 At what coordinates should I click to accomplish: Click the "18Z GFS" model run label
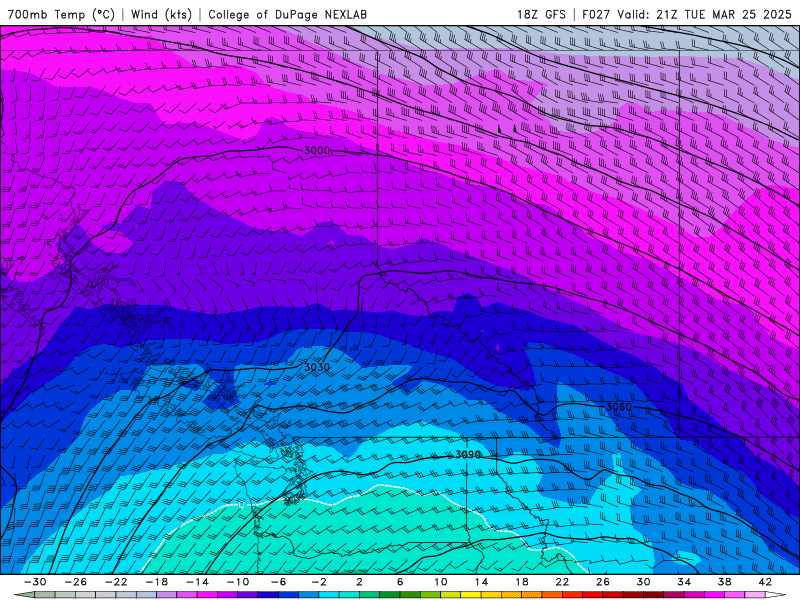point(541,14)
